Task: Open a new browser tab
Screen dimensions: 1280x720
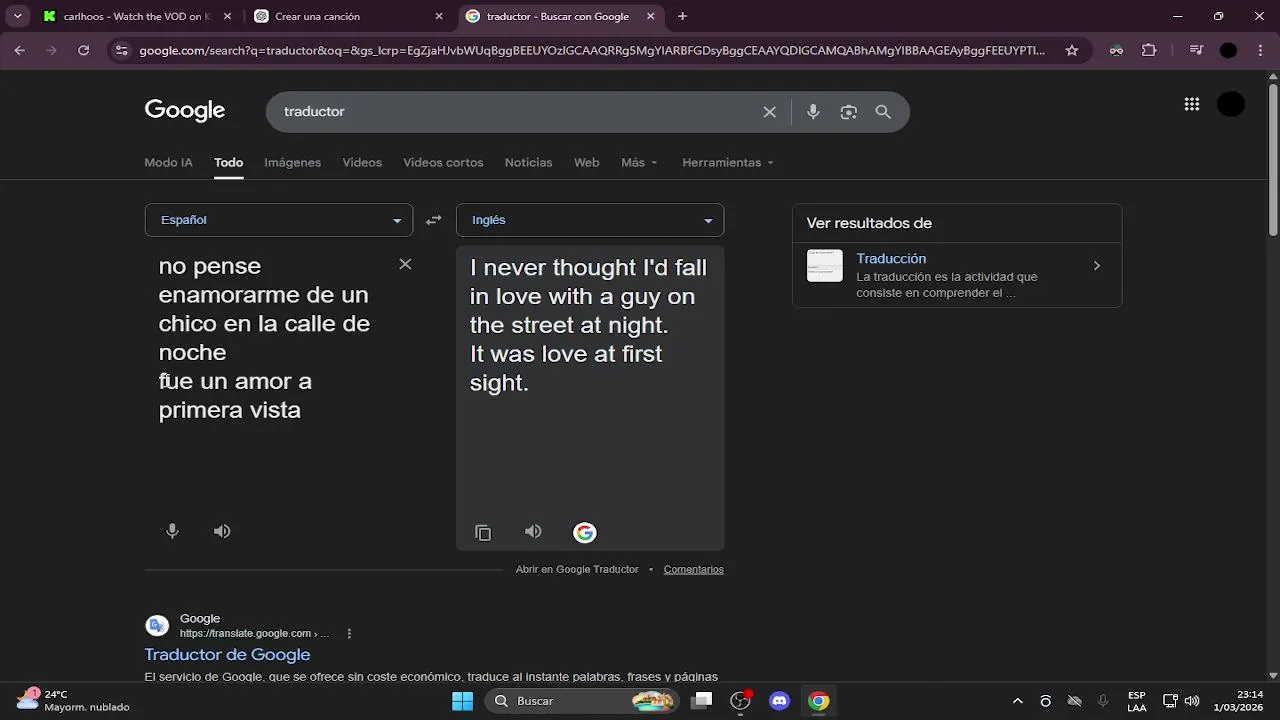Action: click(x=682, y=16)
